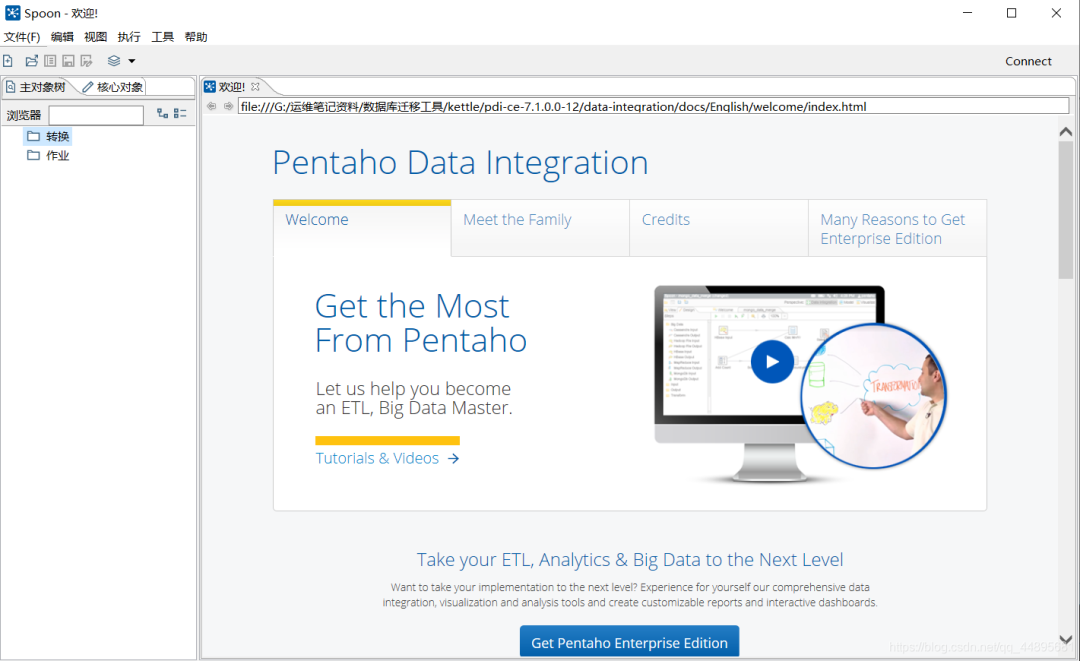Image resolution: width=1080 pixels, height=661 pixels.
Task: Click the collapse tree icon beside search
Action: pos(180,114)
